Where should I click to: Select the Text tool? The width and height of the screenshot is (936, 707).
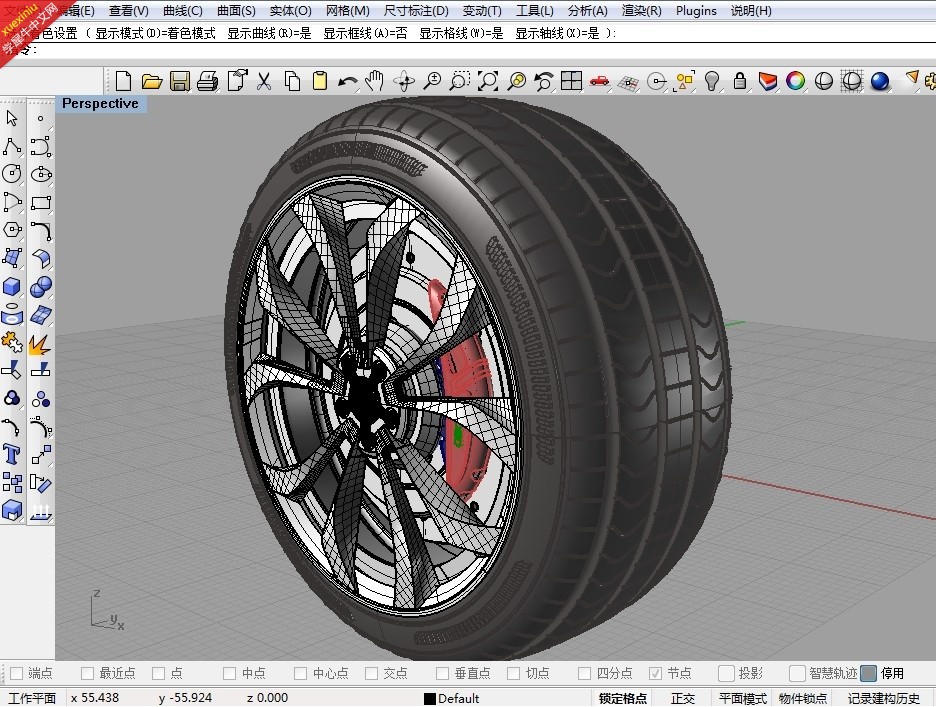point(12,454)
